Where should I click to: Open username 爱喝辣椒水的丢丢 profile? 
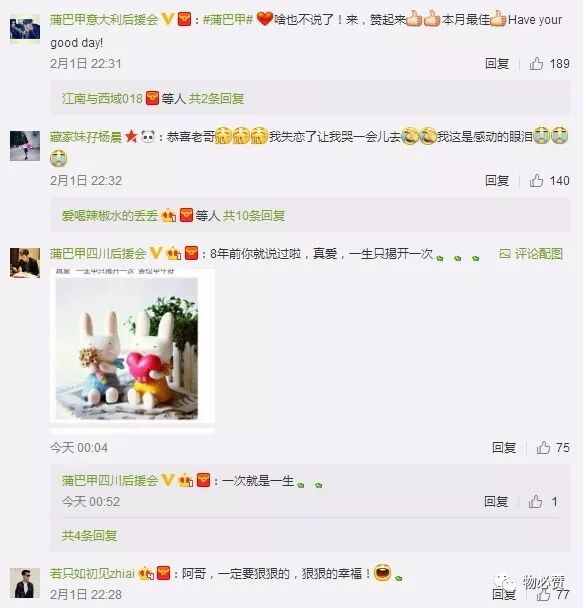point(110,215)
